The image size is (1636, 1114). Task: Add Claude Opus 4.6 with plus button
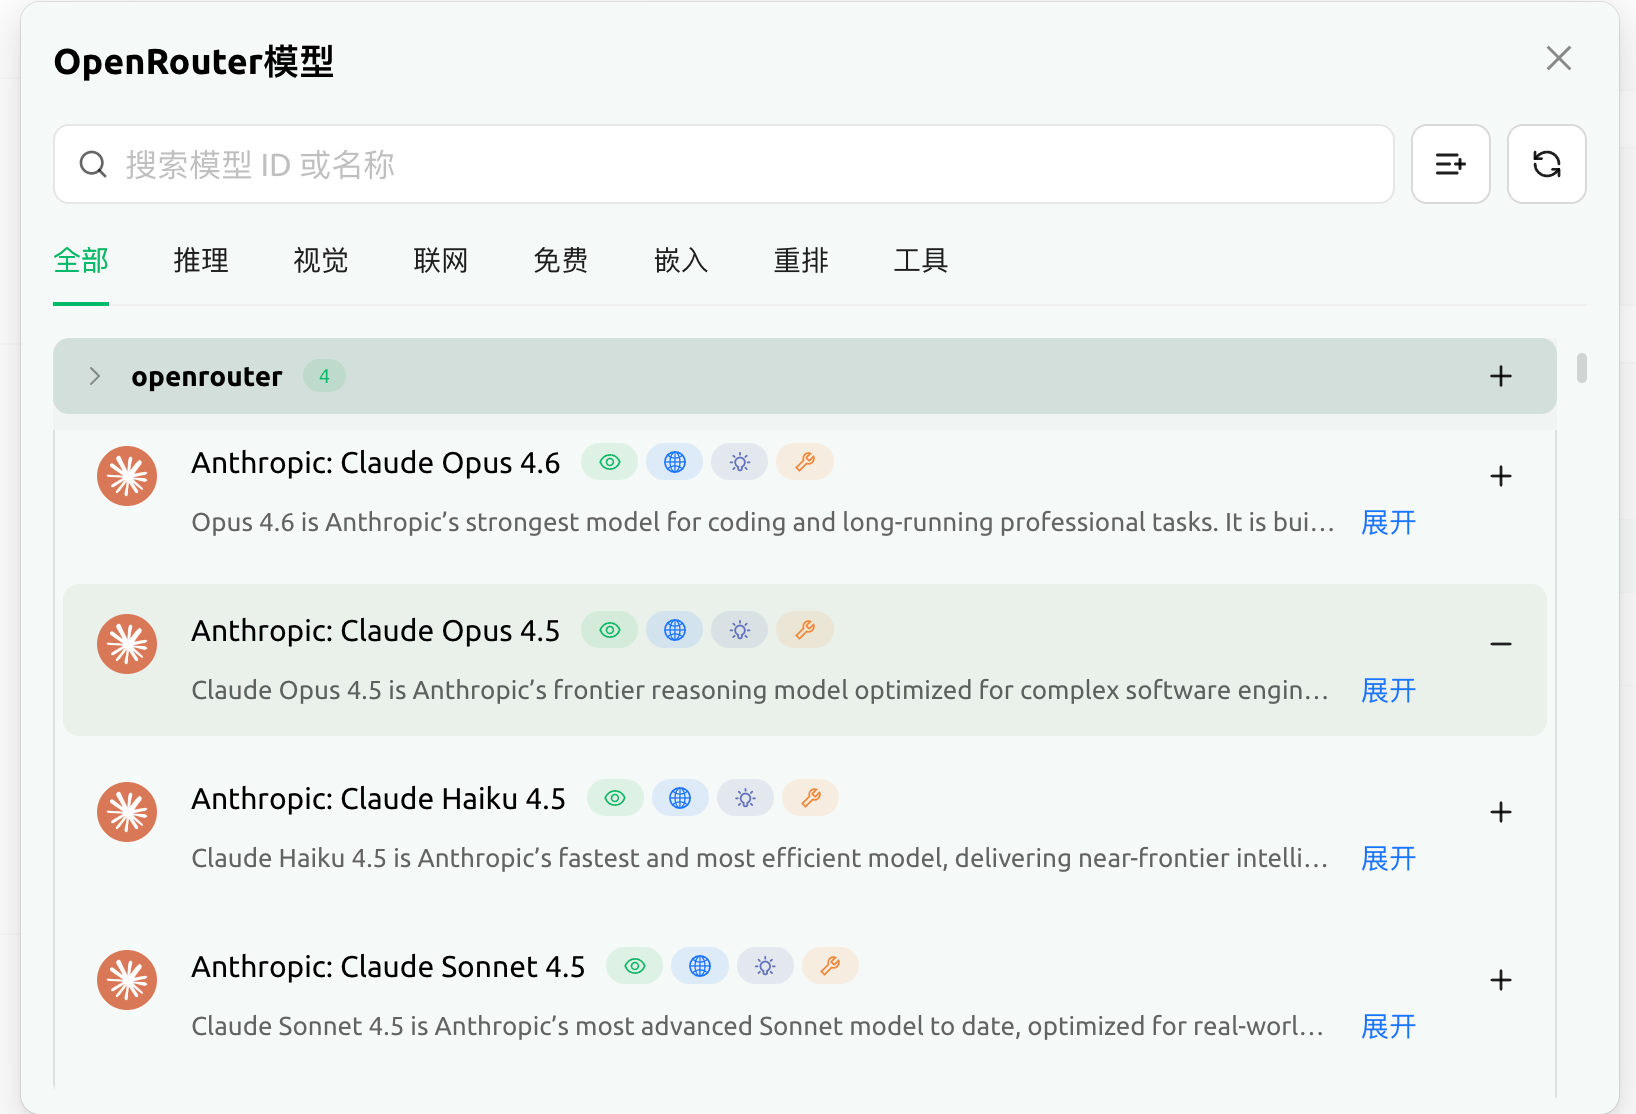1500,476
